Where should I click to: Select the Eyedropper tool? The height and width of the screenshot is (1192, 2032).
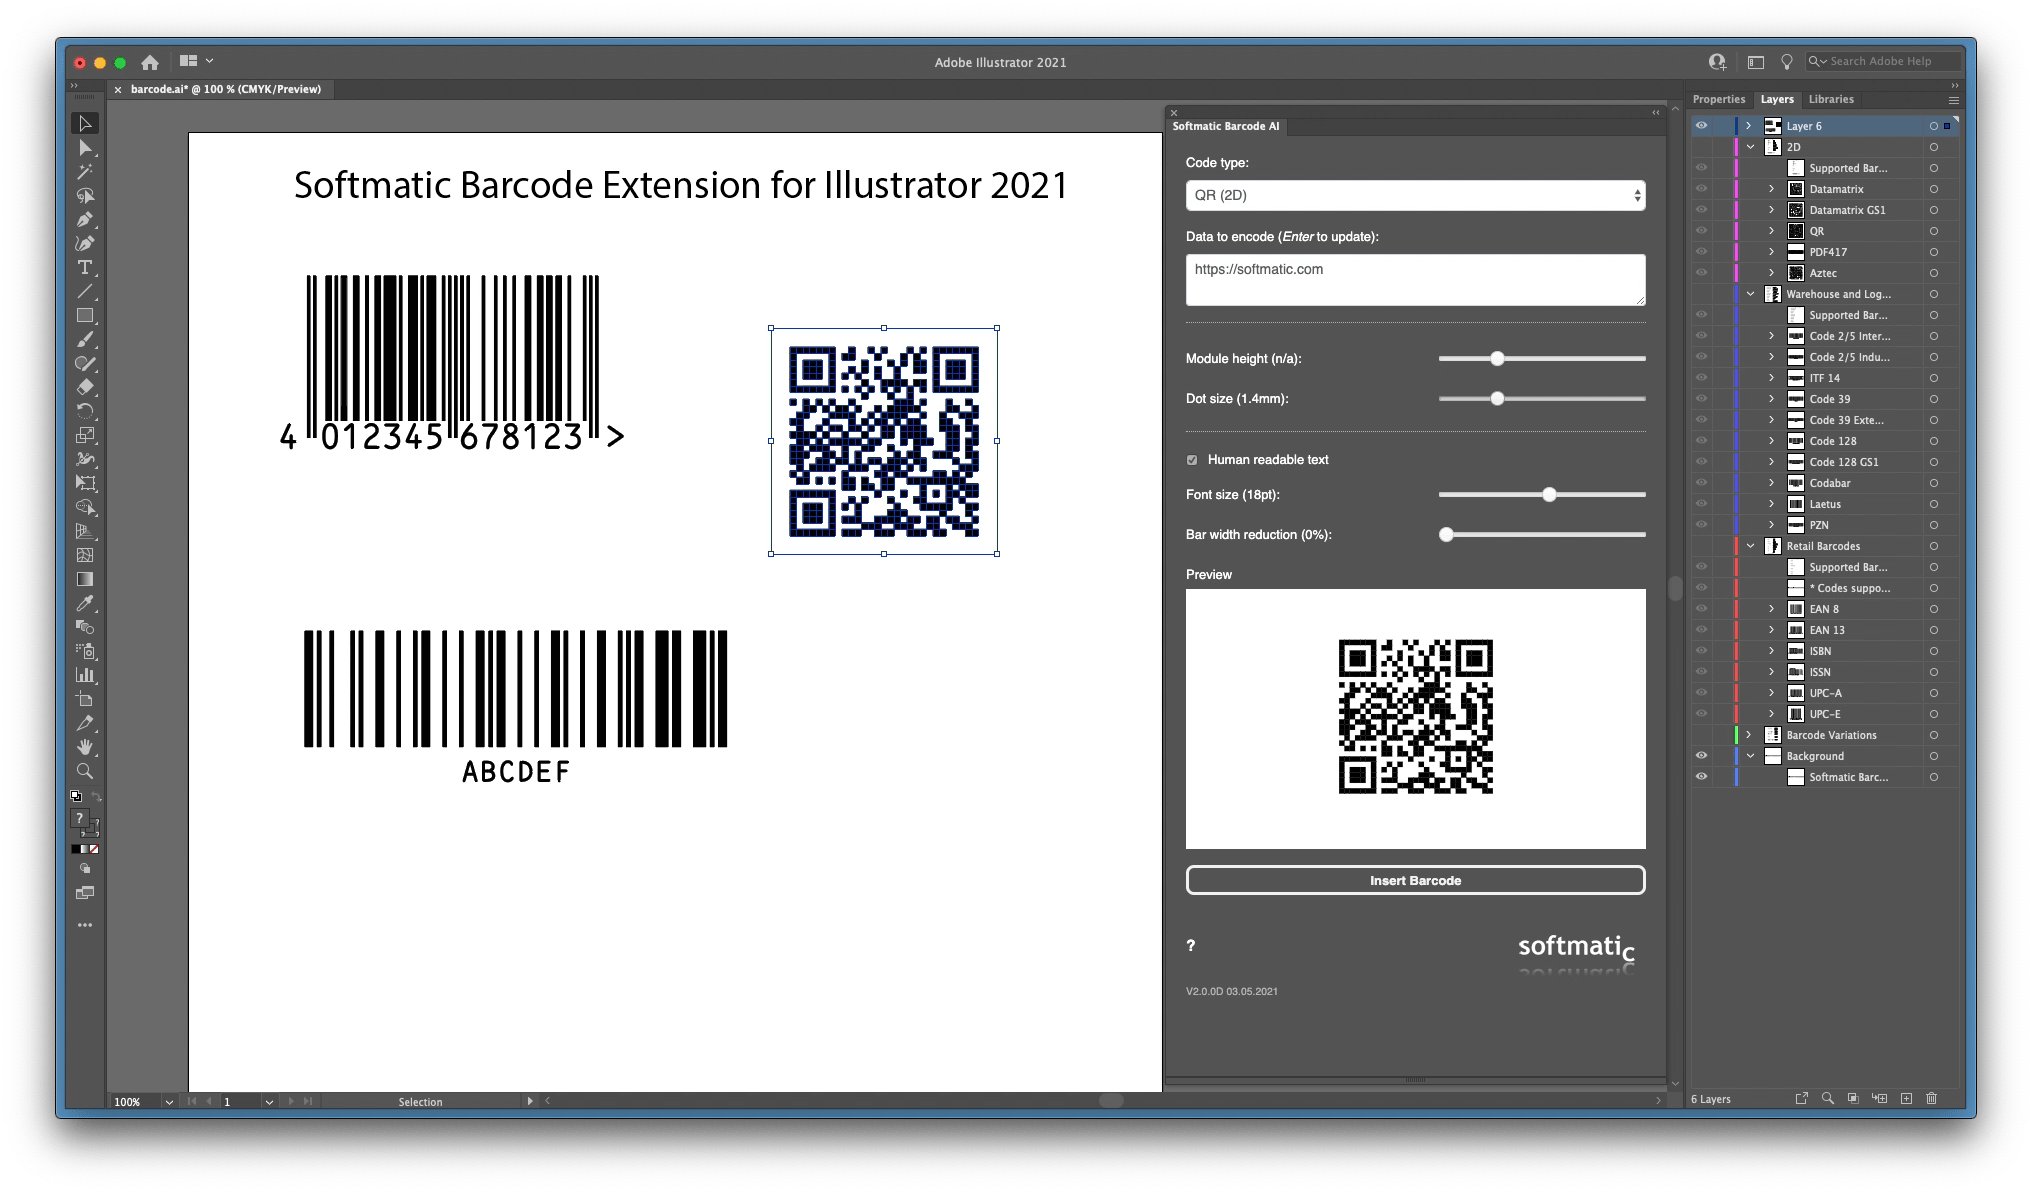tap(85, 603)
